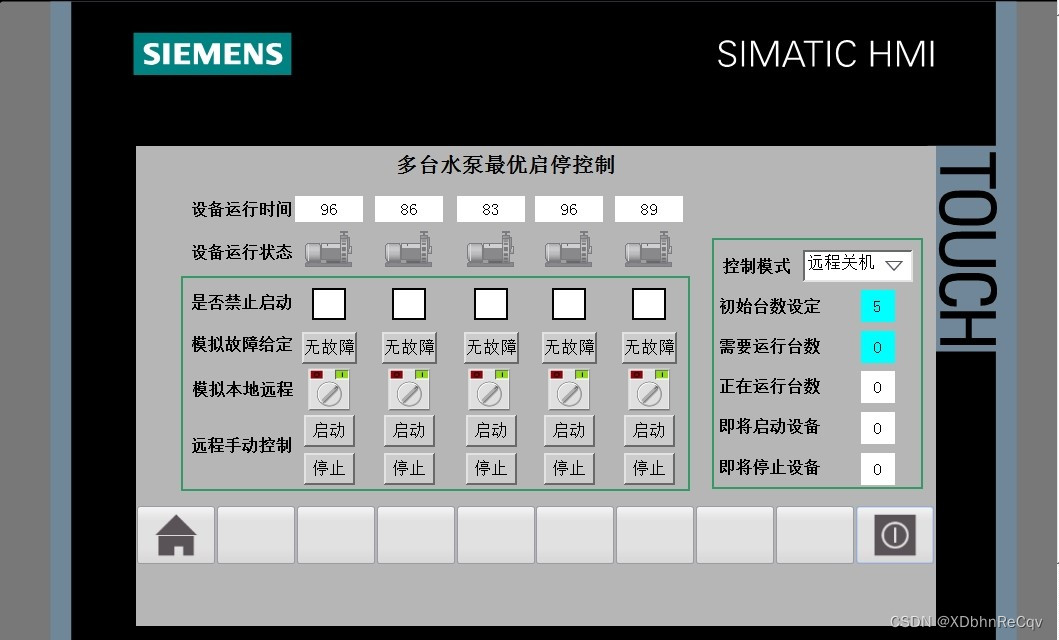This screenshot has width=1059, height=640.
Task: Click pump 2 status icon under runtime 86
Action: [409, 249]
